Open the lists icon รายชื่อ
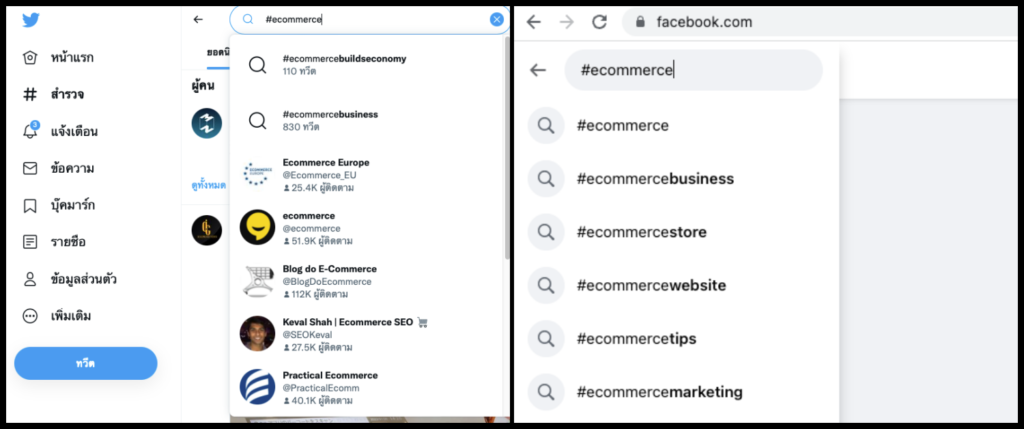The height and width of the screenshot is (429, 1024). 30,242
